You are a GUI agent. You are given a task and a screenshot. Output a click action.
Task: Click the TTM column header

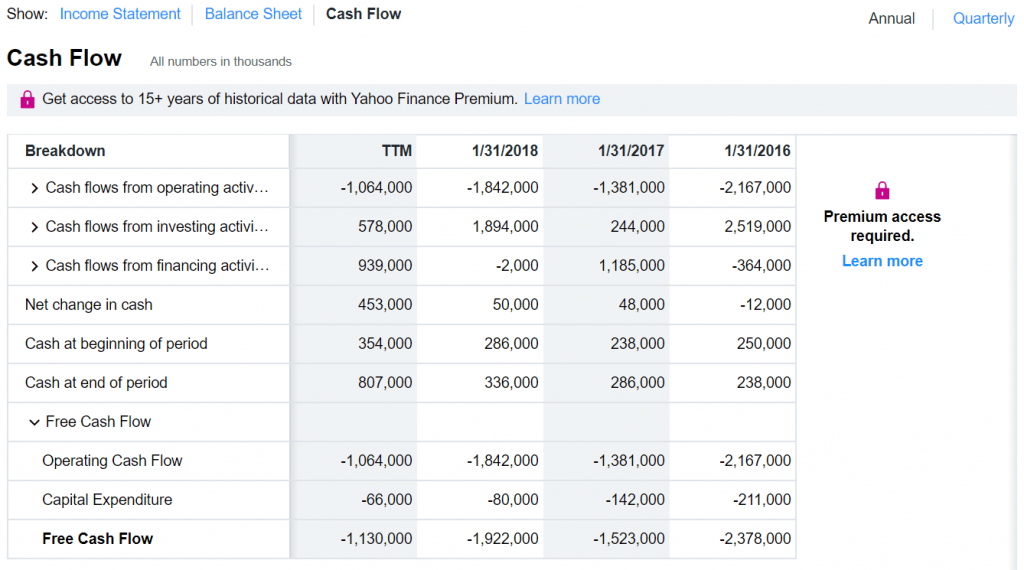[x=396, y=151]
